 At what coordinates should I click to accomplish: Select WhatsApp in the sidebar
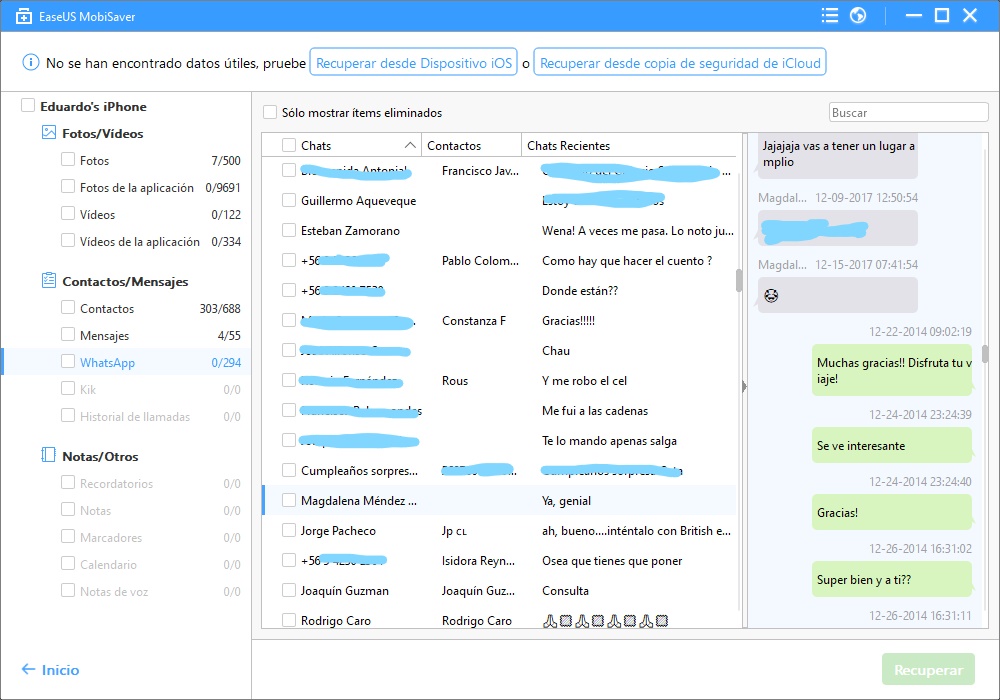107,363
